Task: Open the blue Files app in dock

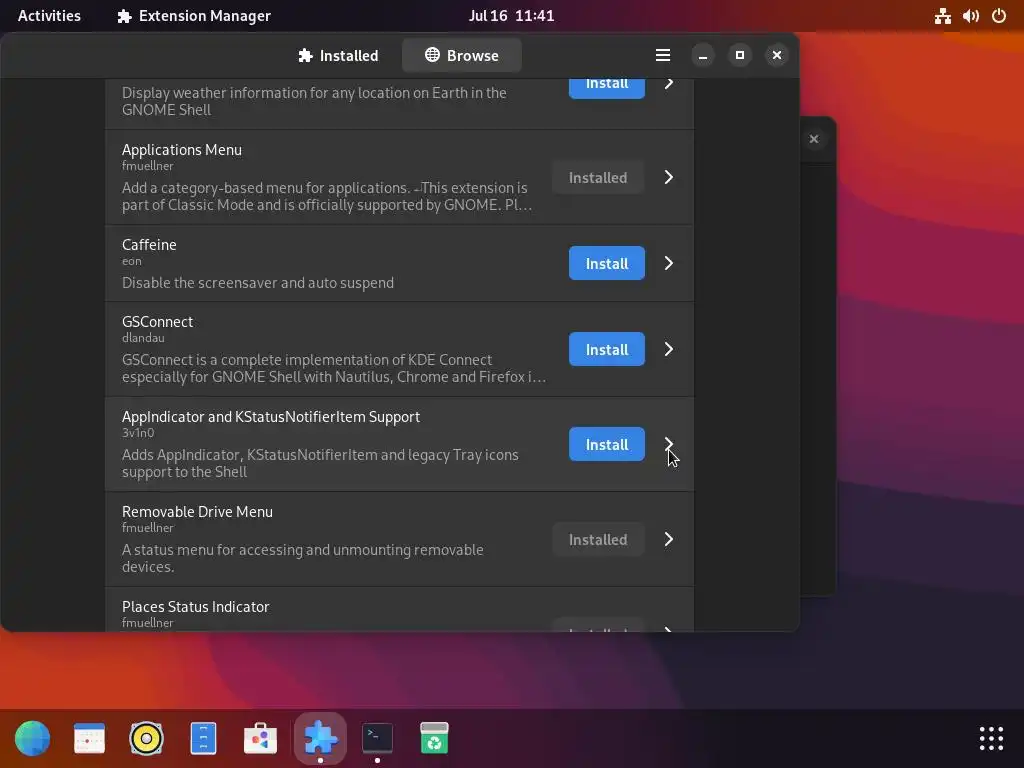Action: (203, 739)
